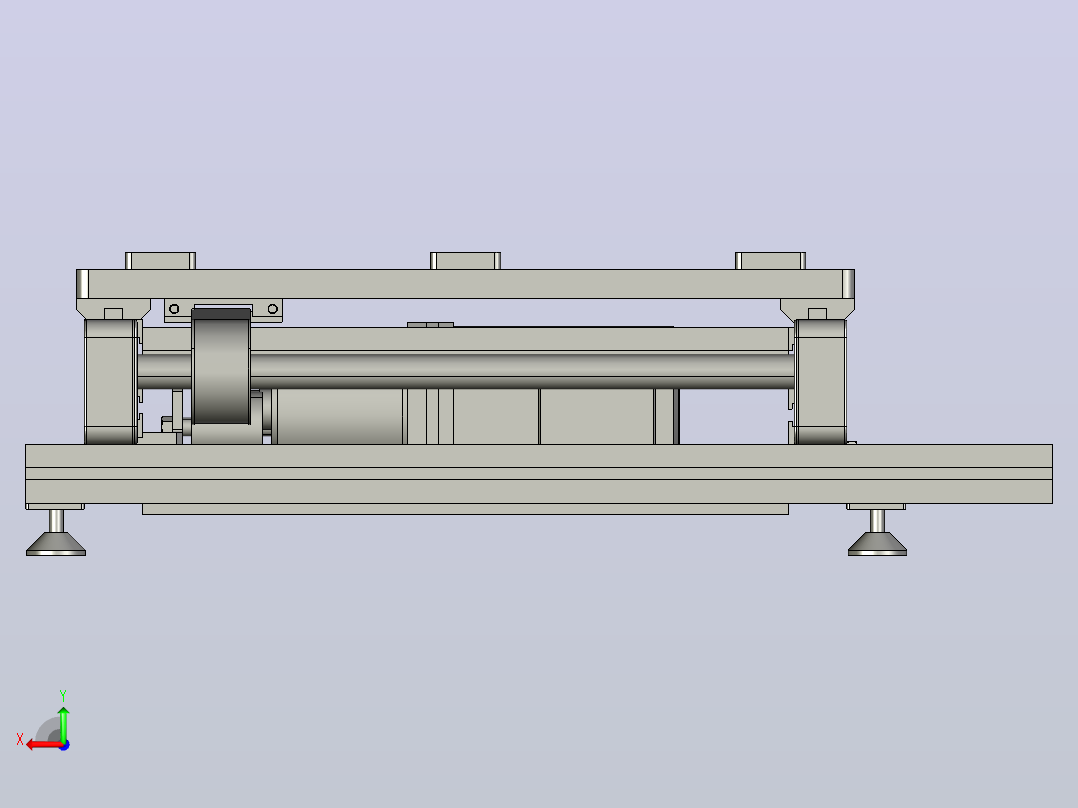1078x808 pixels.
Task: Select the thin plate under base frame
Action: (x=465, y=509)
